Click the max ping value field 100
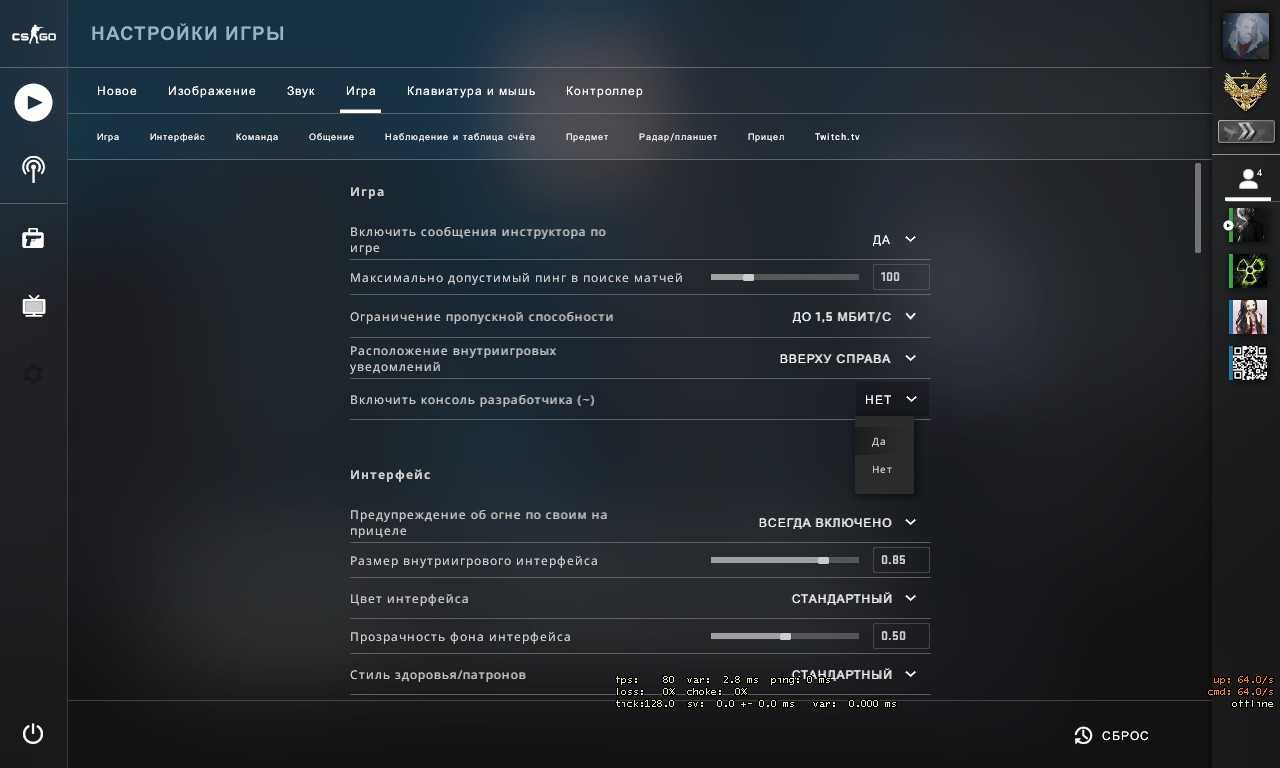Image resolution: width=1280 pixels, height=768 pixels. pyautogui.click(x=901, y=277)
